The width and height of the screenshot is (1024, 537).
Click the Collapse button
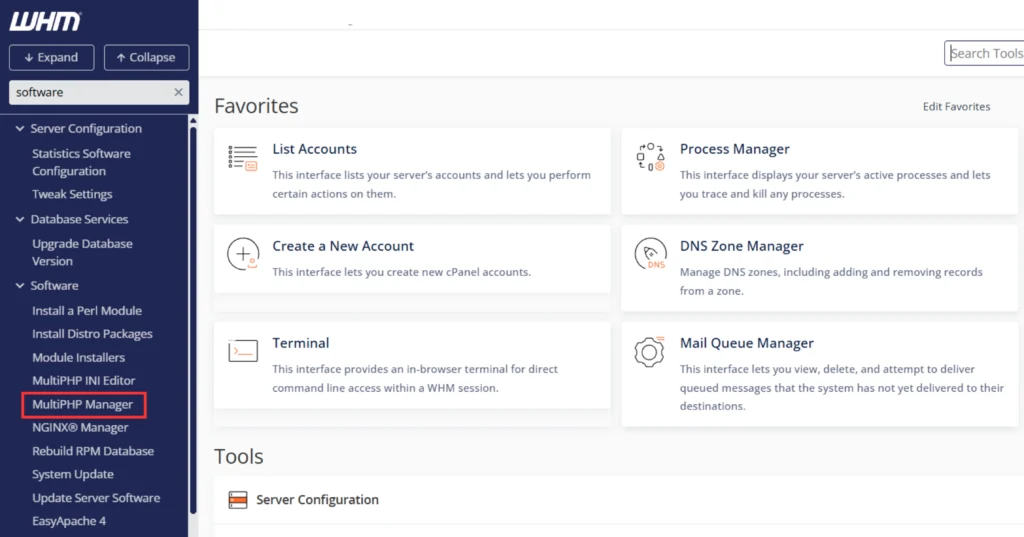146,57
